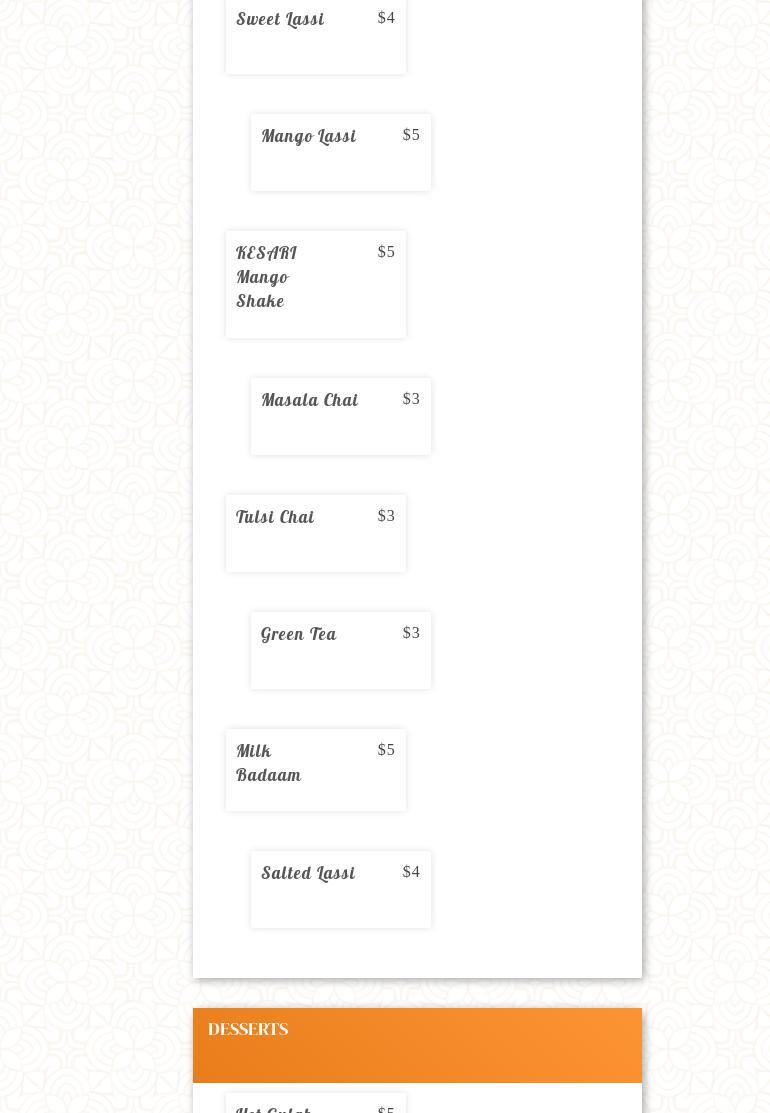Click the $5 price of Milk Badaam
Screen dimensions: 770x1113
tap(386, 750)
